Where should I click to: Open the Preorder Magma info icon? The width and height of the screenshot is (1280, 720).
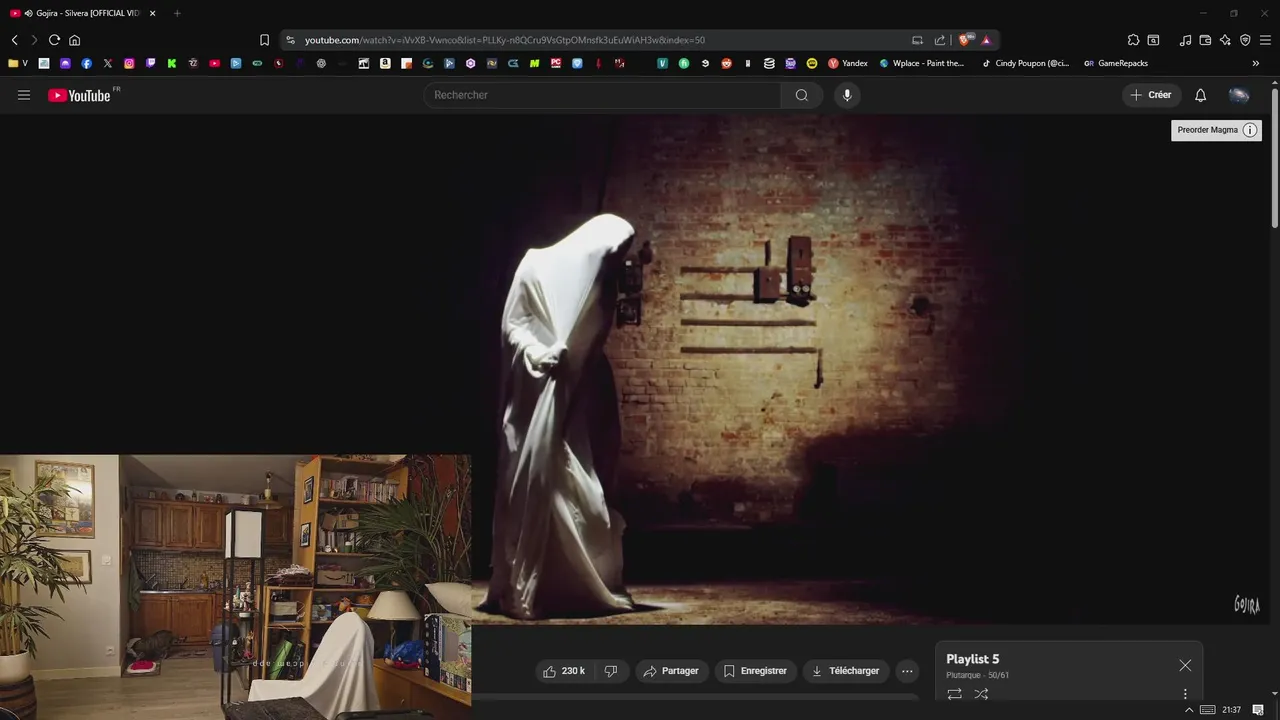tap(1250, 130)
